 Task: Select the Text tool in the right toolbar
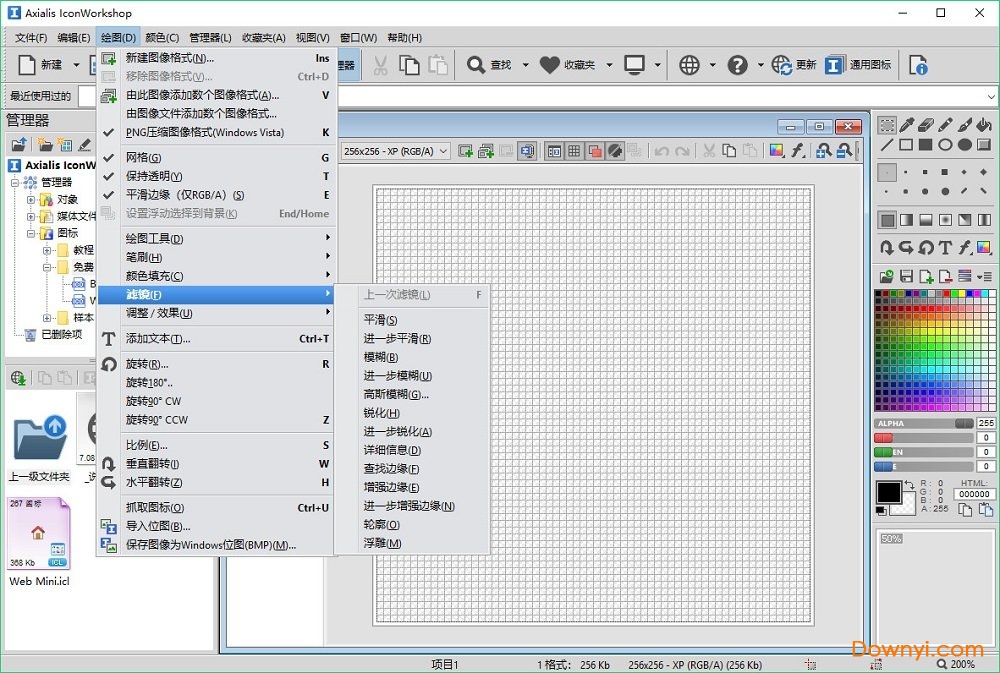coord(945,246)
